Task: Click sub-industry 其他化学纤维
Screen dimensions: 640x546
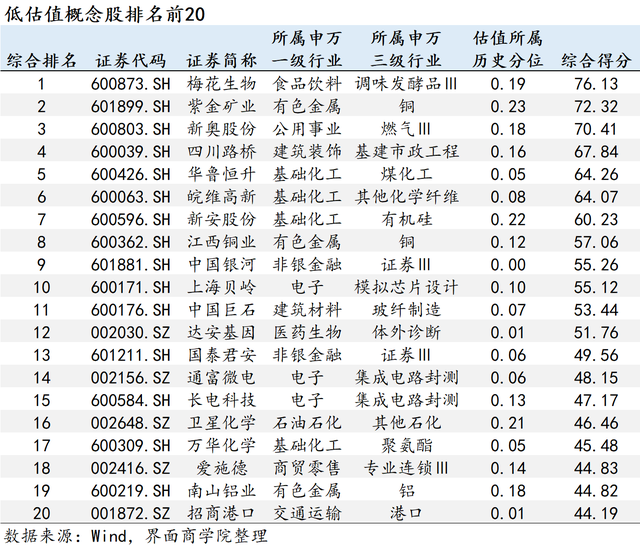Action: (x=407, y=197)
